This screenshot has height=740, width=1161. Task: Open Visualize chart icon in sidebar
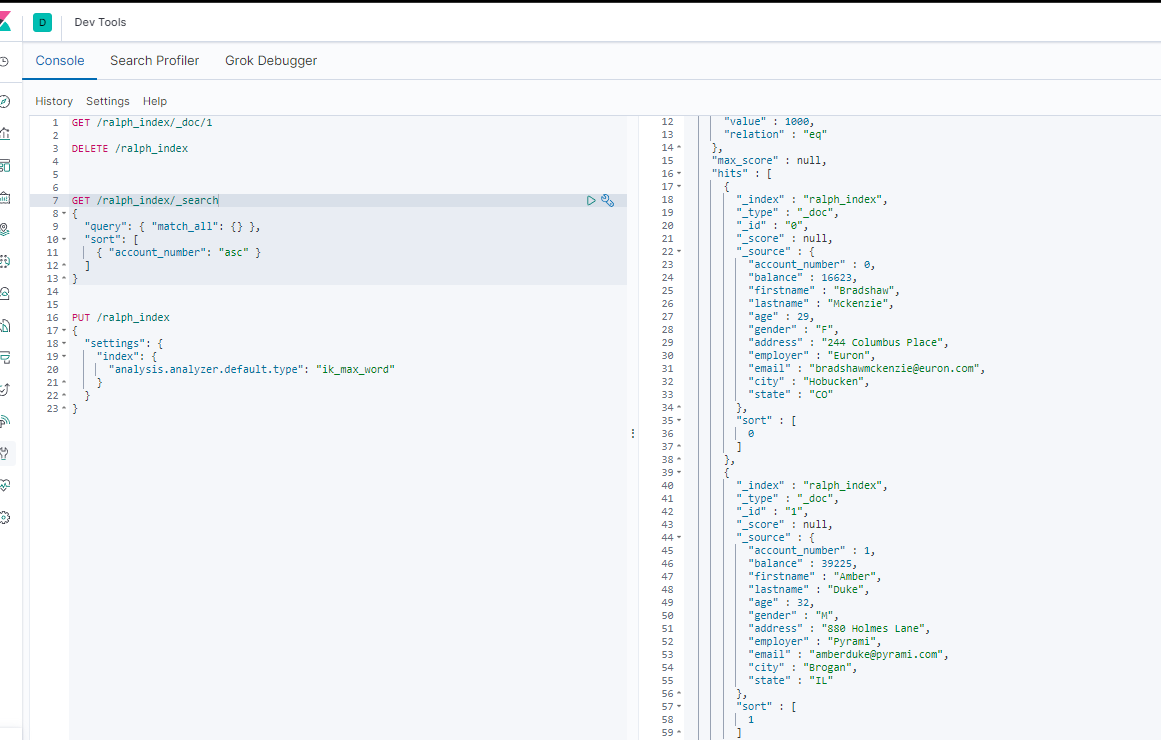click(4, 133)
